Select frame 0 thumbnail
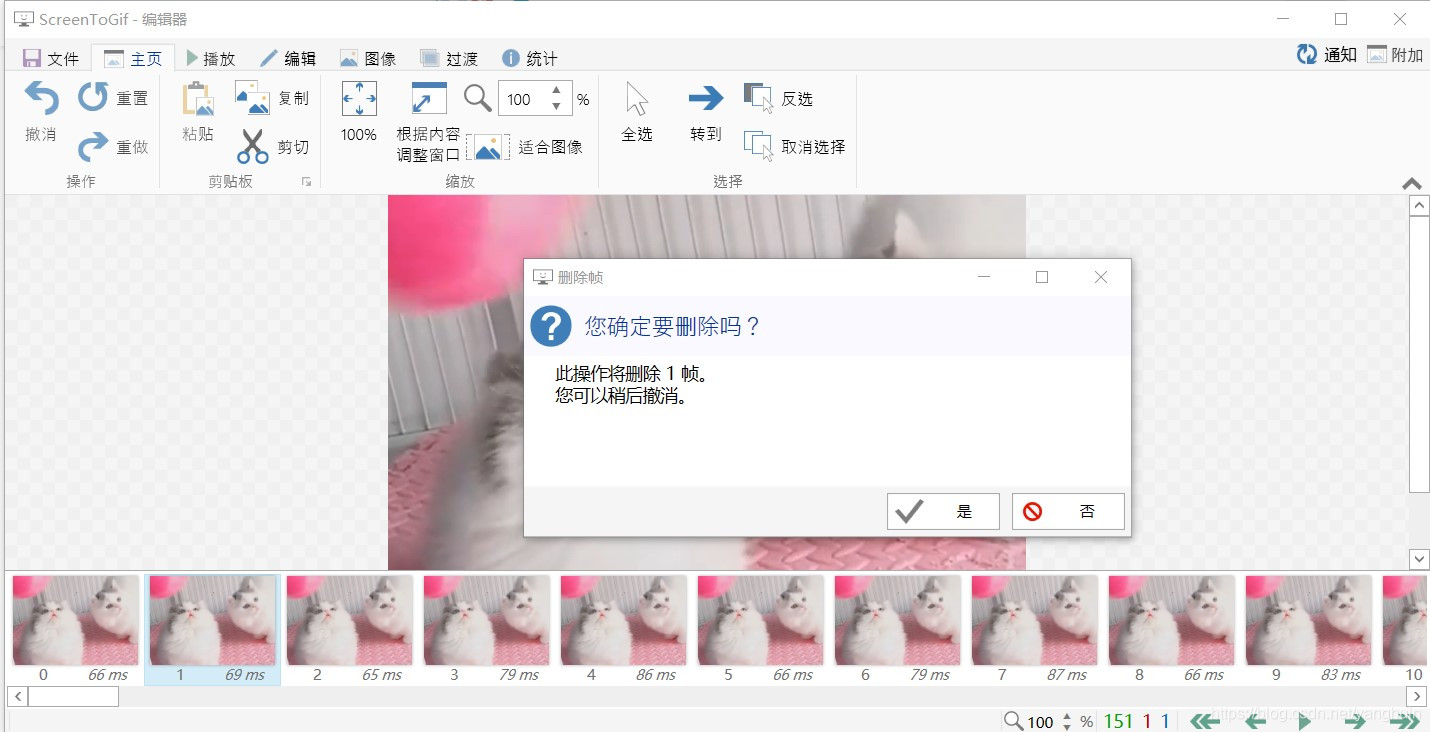This screenshot has width=1430, height=732. (76, 629)
